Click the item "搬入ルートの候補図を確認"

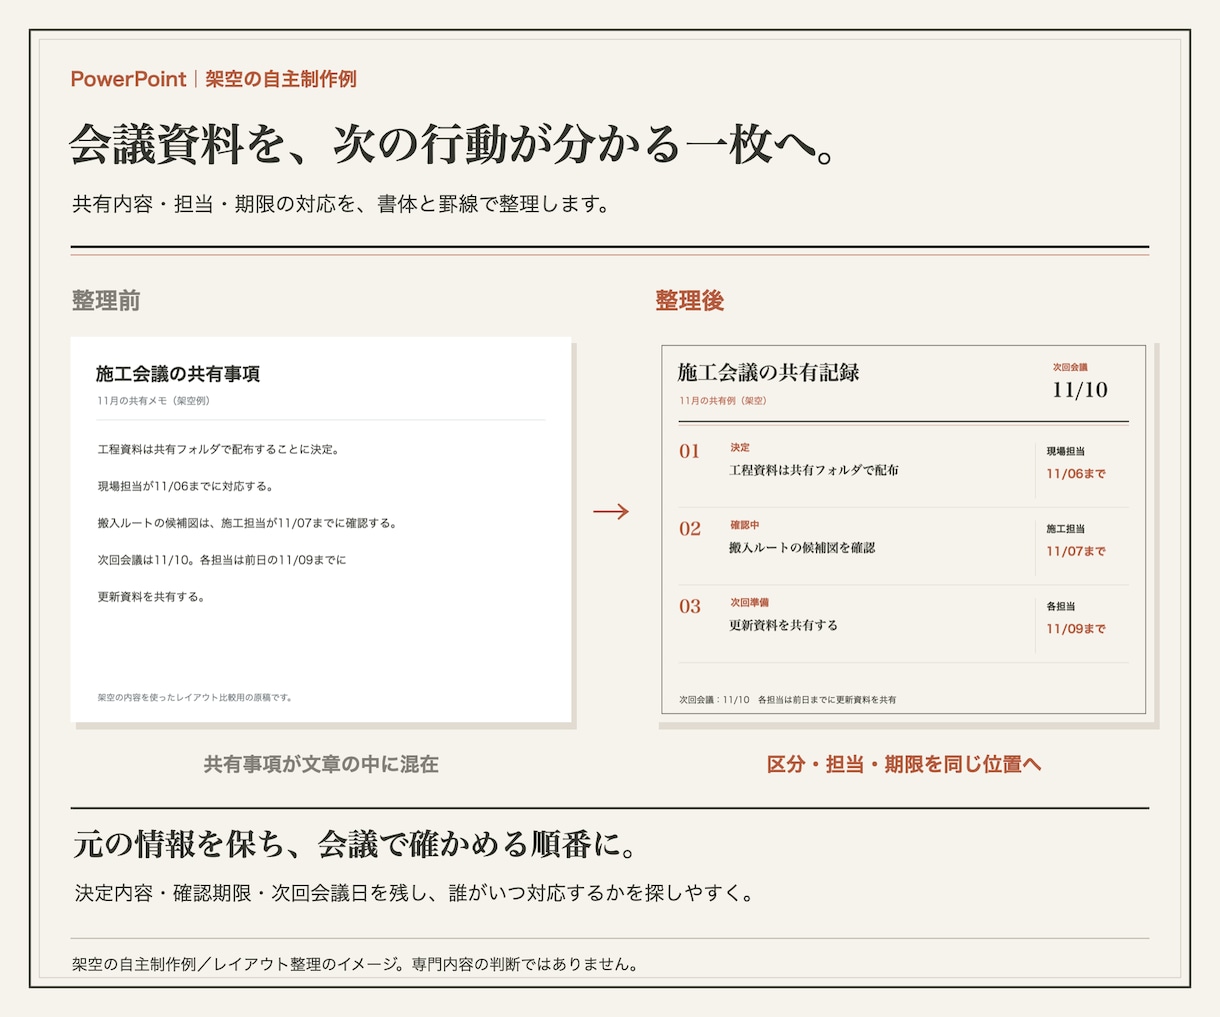tap(802, 548)
